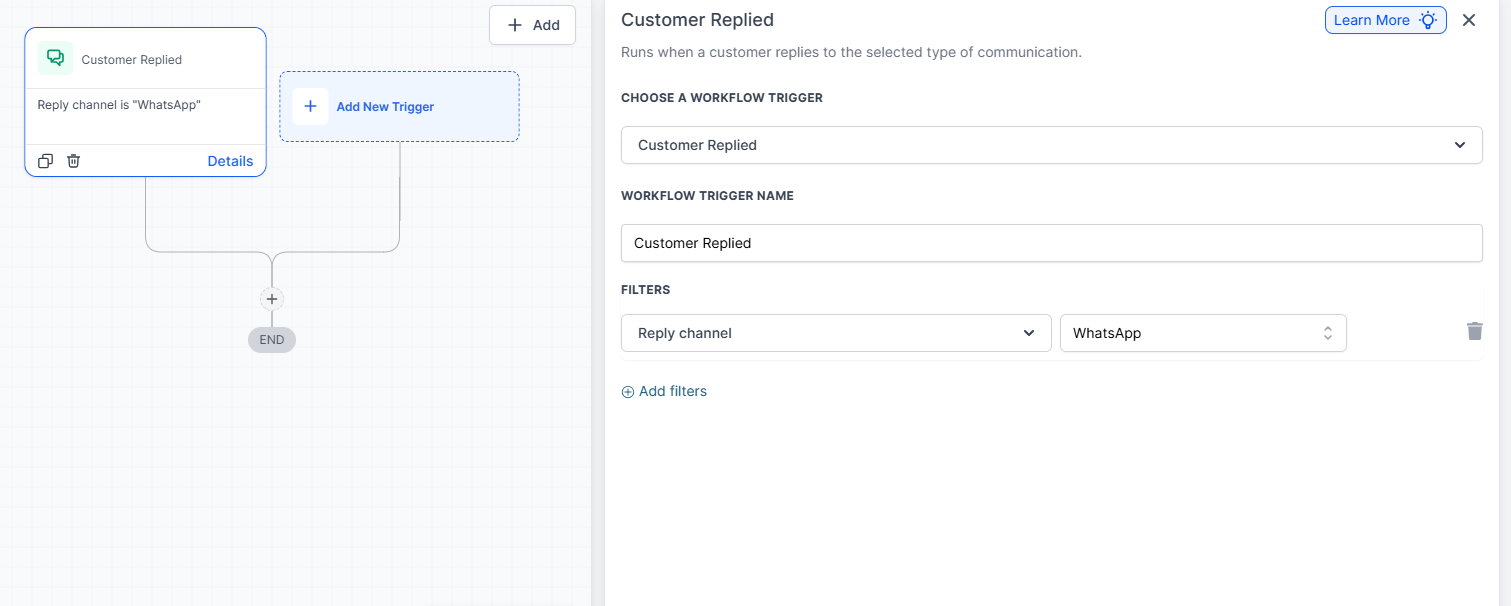
Task: Focus the Workflow Trigger Name input field
Action: tap(1050, 243)
